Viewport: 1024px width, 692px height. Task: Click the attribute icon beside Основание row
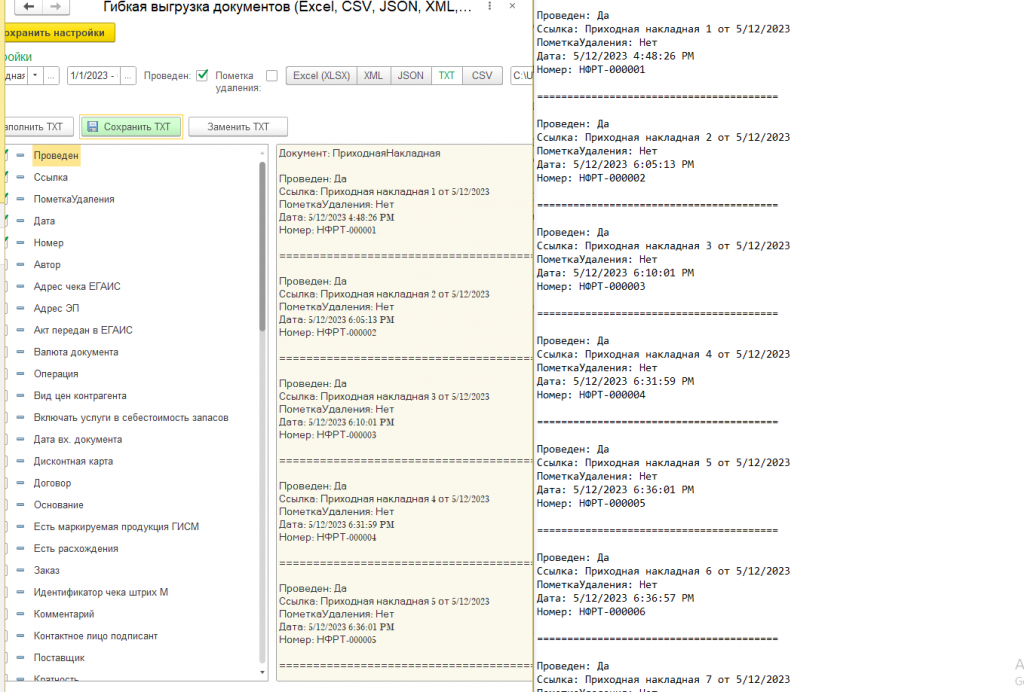coord(20,505)
